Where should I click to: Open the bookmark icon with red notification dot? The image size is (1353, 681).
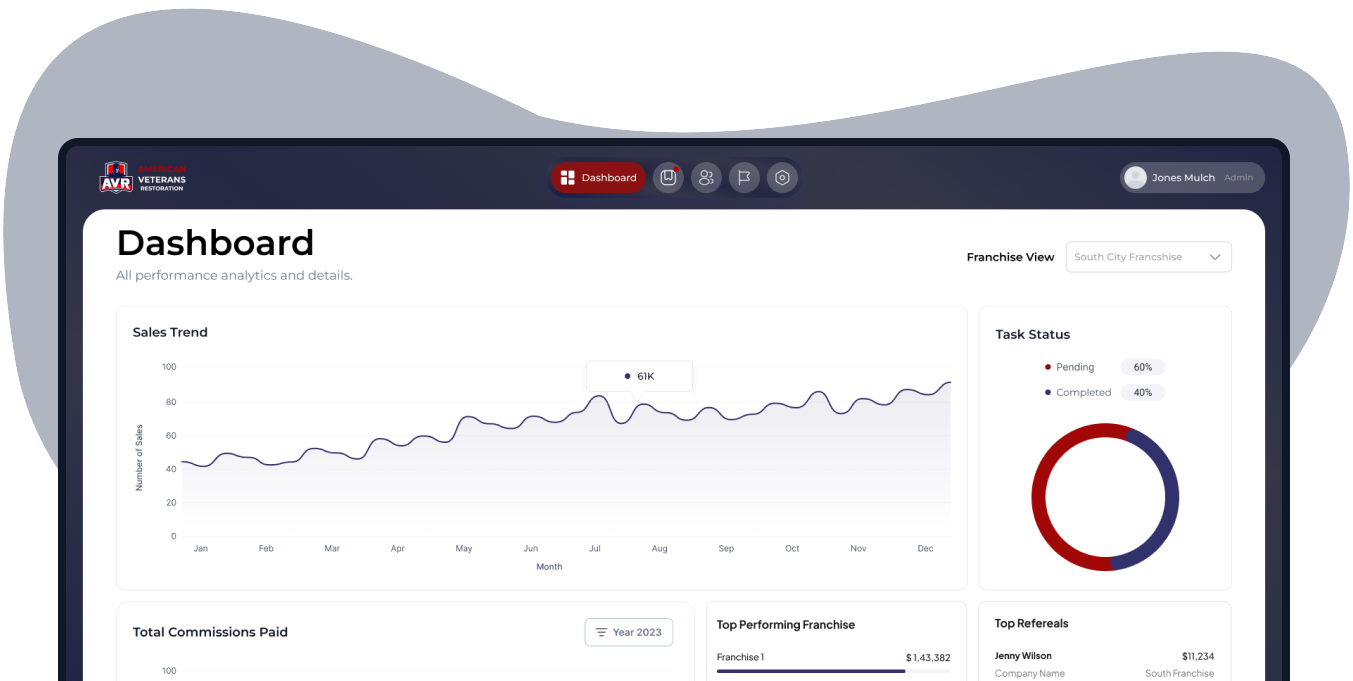pyautogui.click(x=668, y=178)
